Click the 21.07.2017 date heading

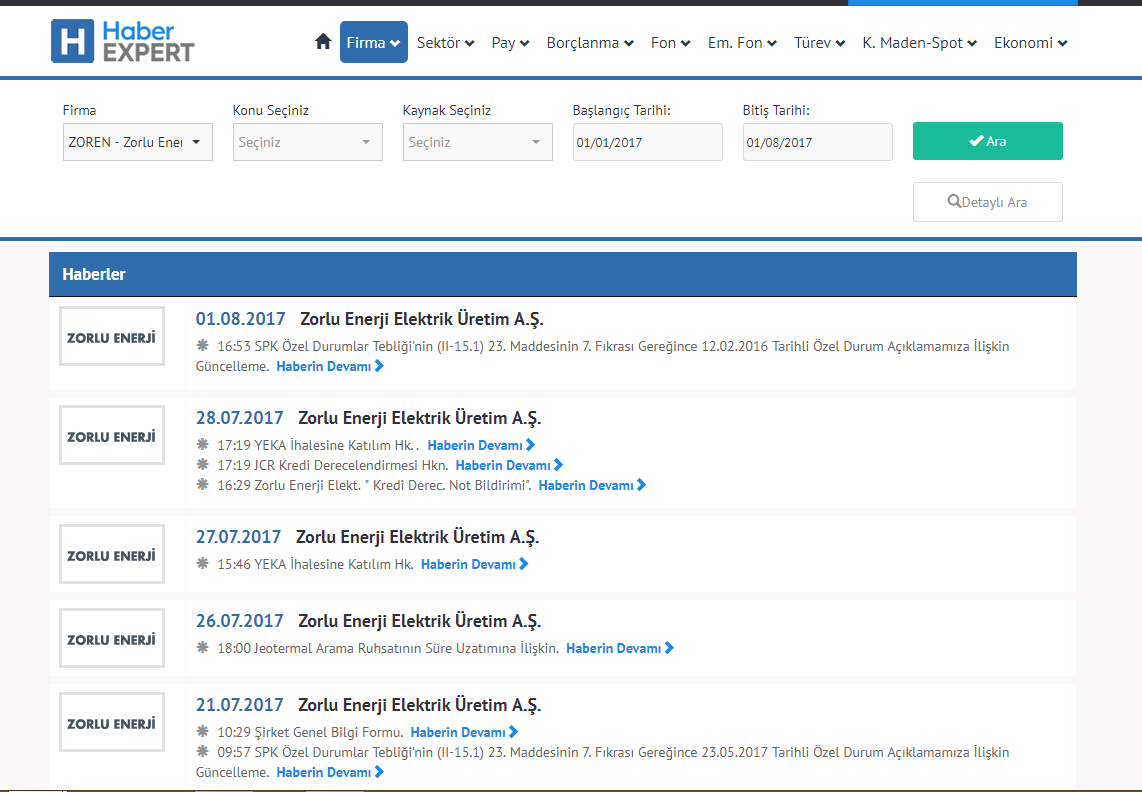click(x=240, y=705)
